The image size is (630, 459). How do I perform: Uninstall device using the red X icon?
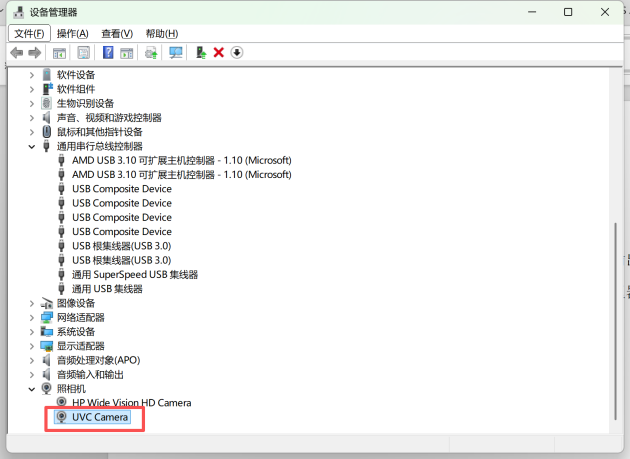pos(219,53)
